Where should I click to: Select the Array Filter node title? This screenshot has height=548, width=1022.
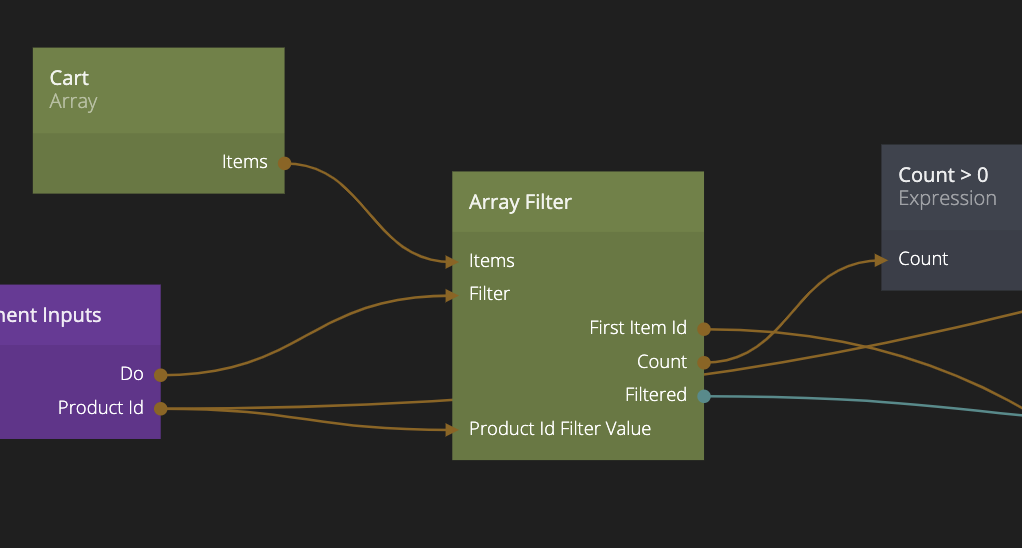tap(520, 202)
